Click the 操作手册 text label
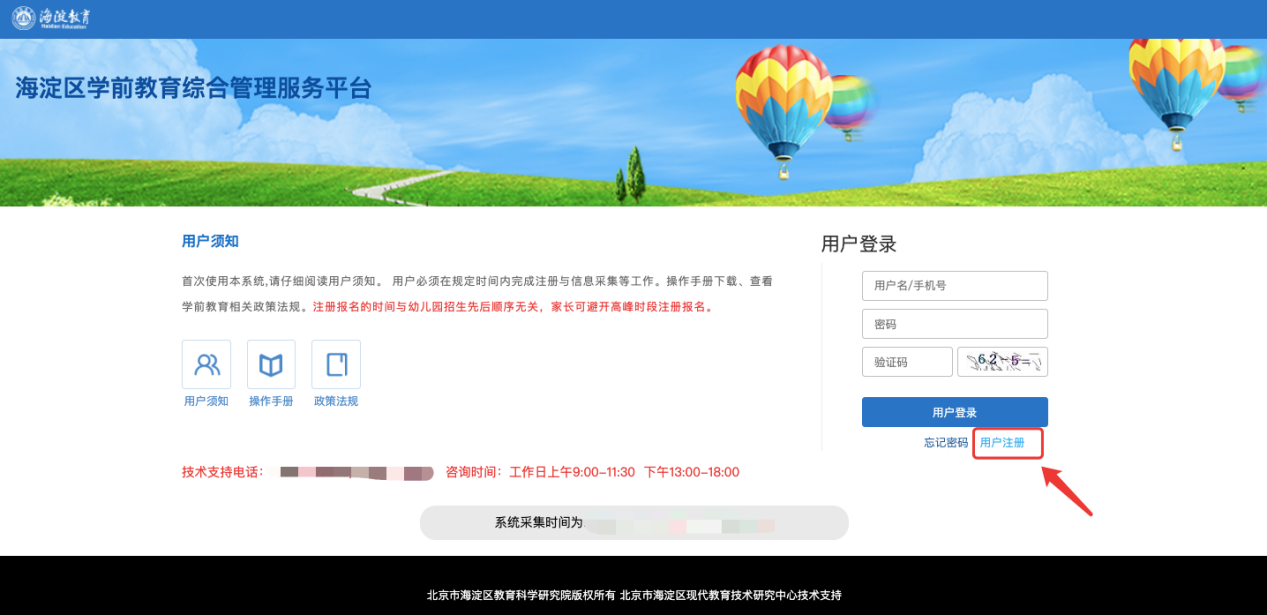 pyautogui.click(x=271, y=401)
